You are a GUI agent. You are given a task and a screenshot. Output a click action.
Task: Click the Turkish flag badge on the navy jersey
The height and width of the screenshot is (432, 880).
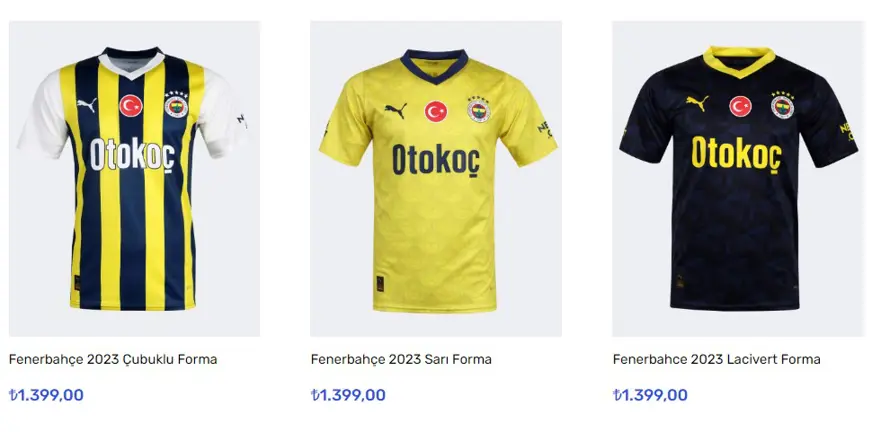click(x=740, y=106)
